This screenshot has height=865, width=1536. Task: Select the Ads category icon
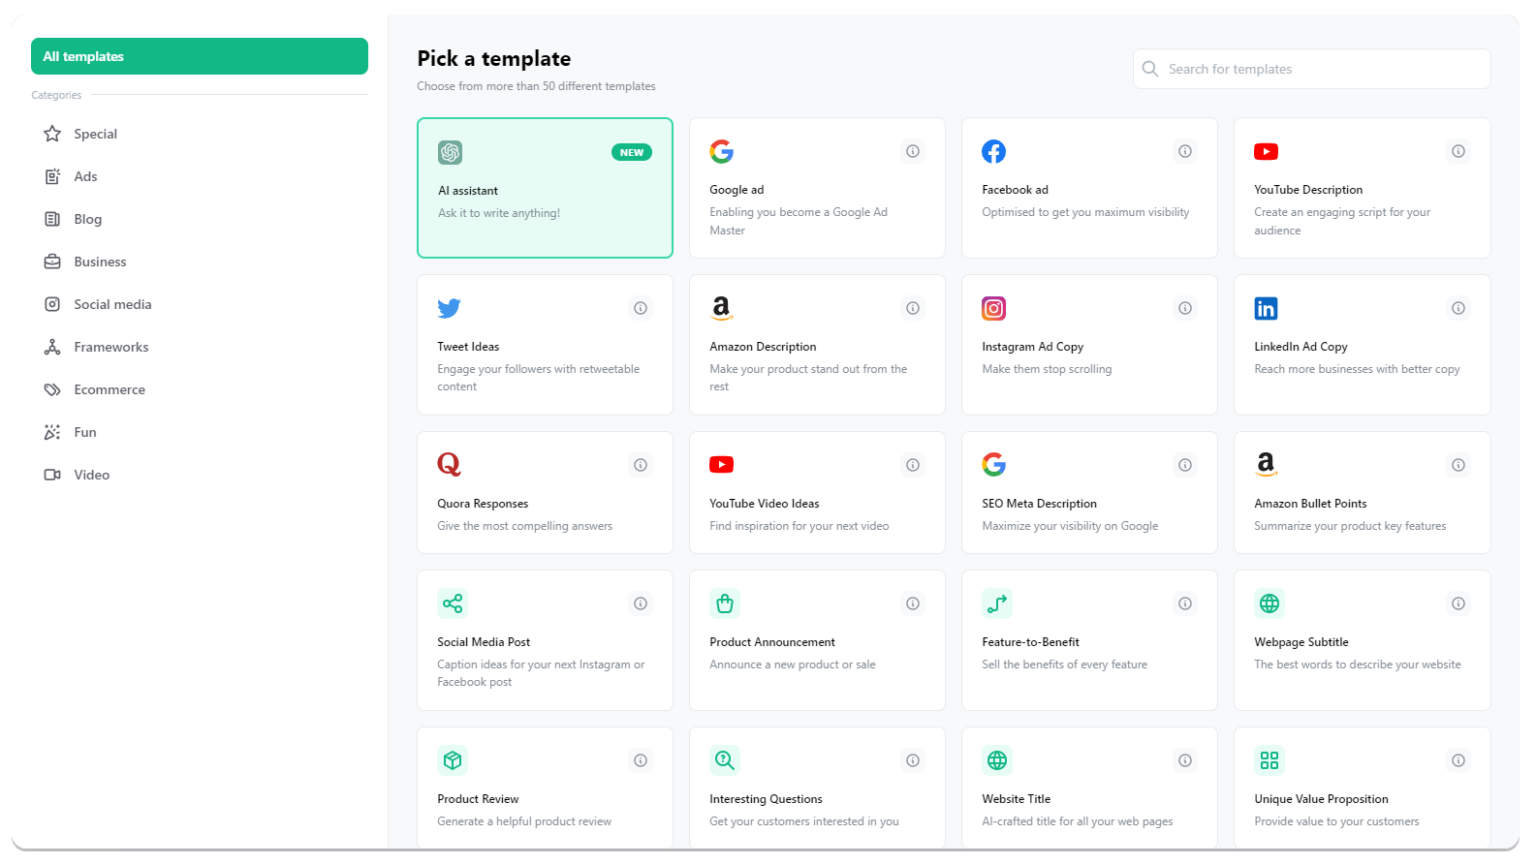52,176
